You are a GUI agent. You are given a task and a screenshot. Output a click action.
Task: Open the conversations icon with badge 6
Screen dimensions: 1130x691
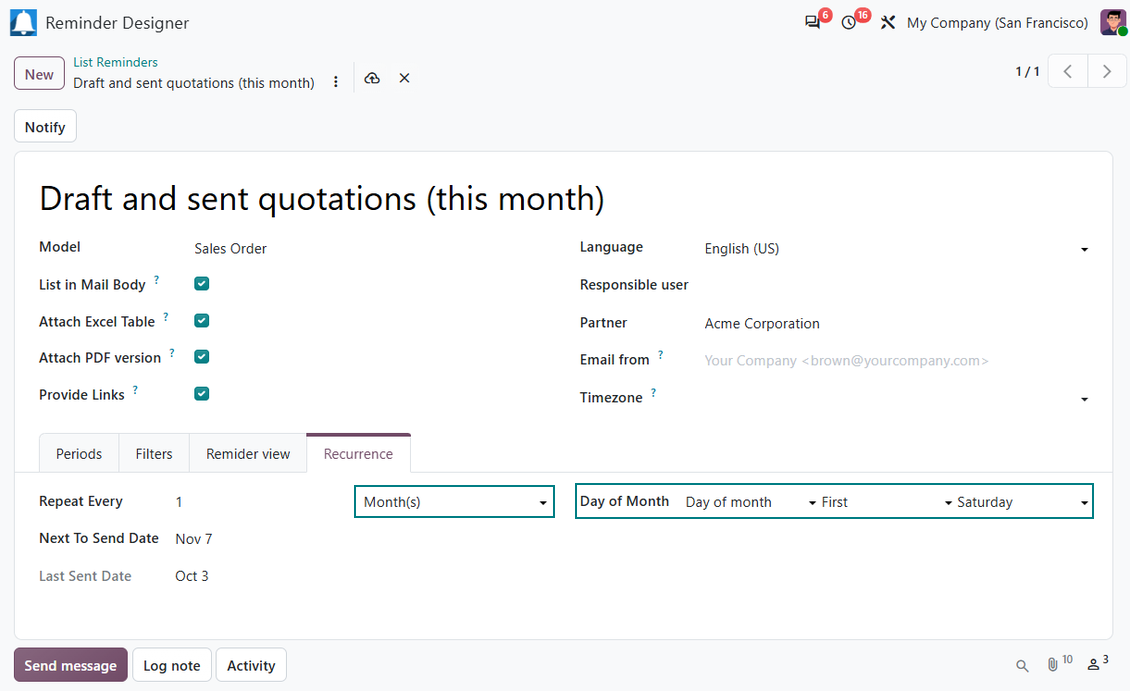813,22
